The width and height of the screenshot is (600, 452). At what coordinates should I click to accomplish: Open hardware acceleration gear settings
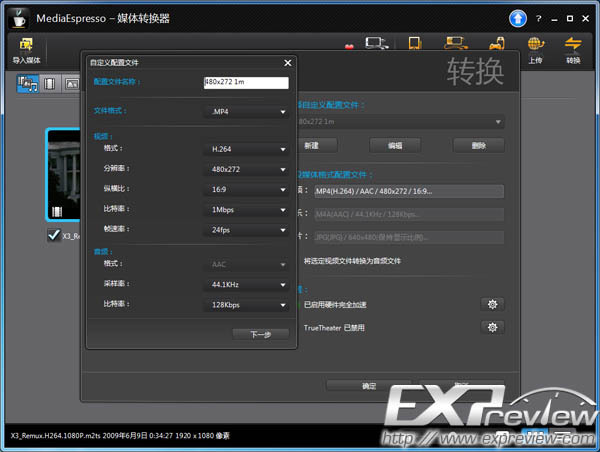click(491, 304)
